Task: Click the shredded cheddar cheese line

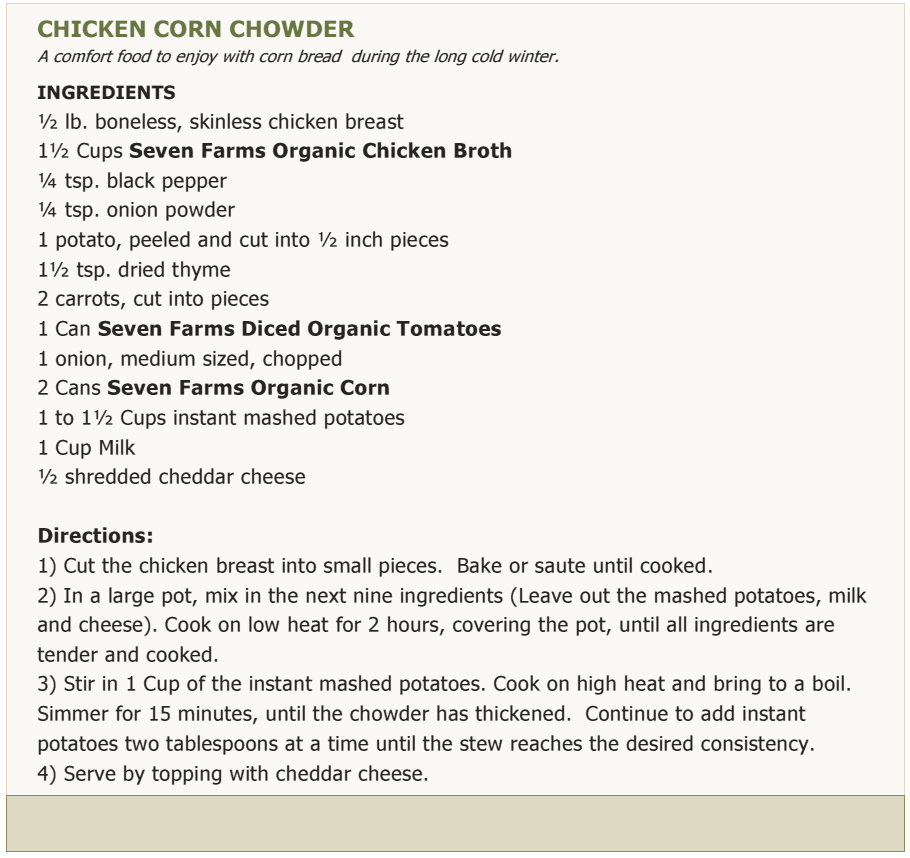Action: [x=172, y=477]
